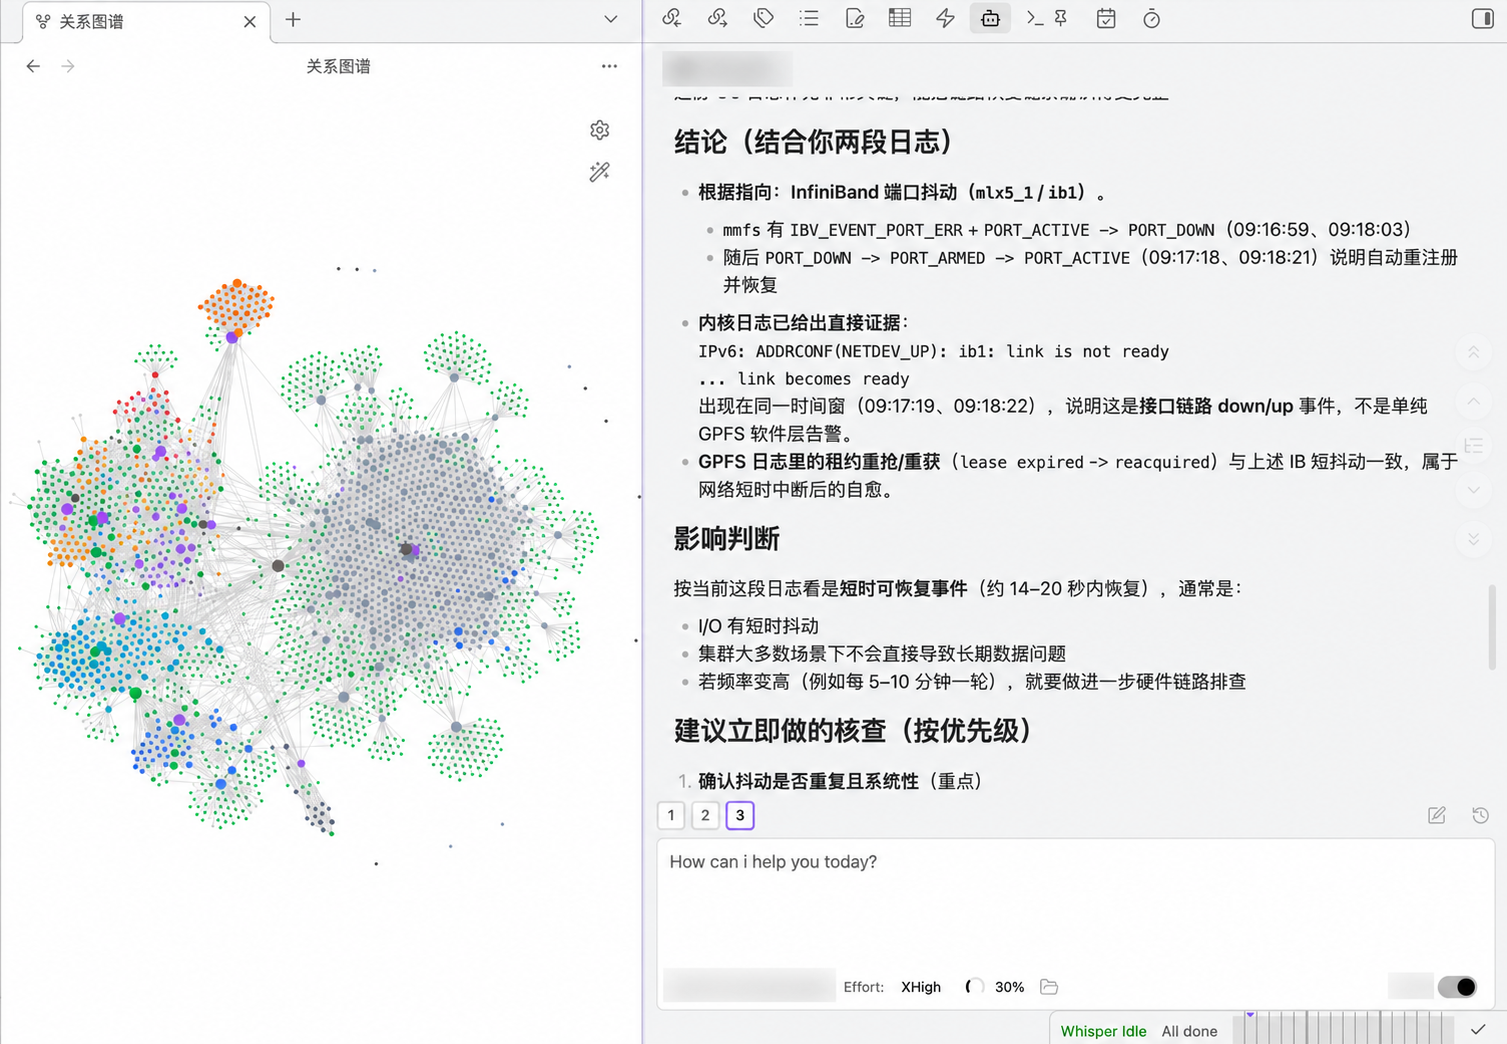Open the table view icon

pos(900,18)
